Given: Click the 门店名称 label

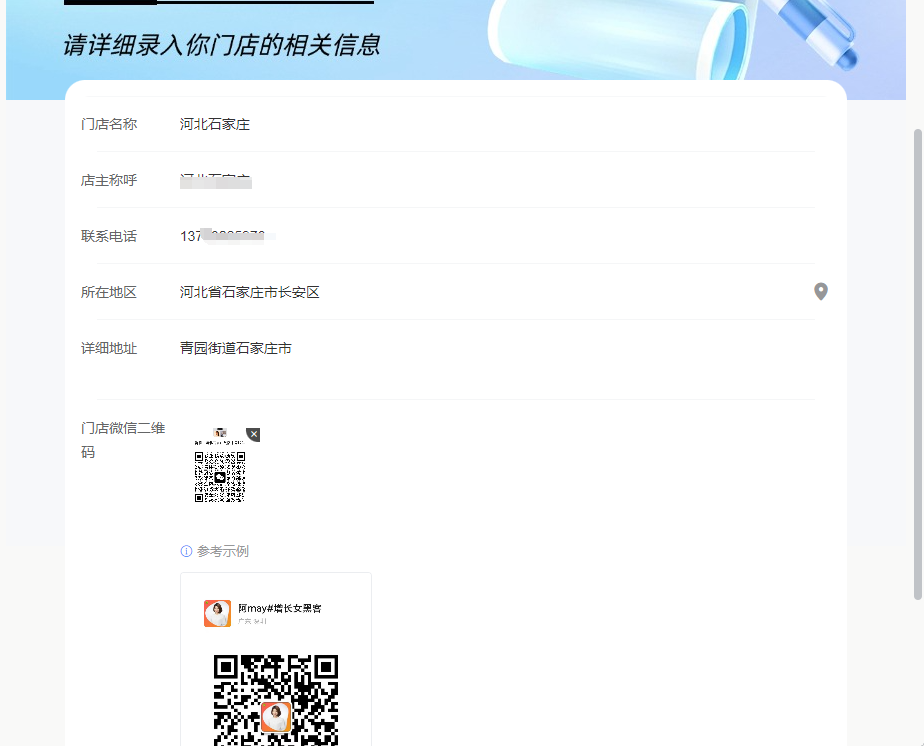Looking at the screenshot, I should (x=109, y=124).
